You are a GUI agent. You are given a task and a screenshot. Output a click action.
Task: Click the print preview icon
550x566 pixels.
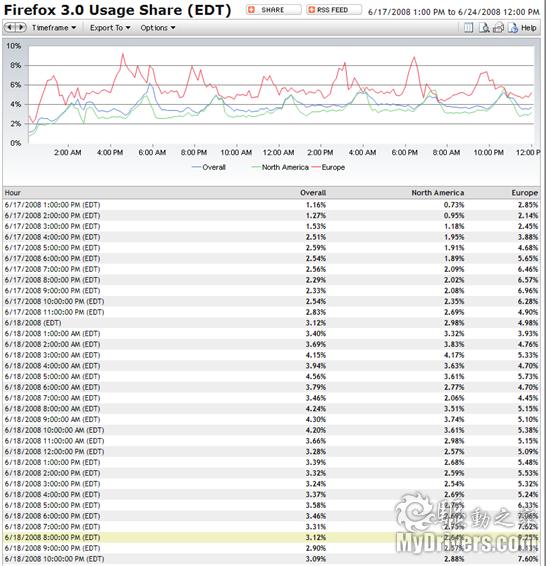[484, 28]
